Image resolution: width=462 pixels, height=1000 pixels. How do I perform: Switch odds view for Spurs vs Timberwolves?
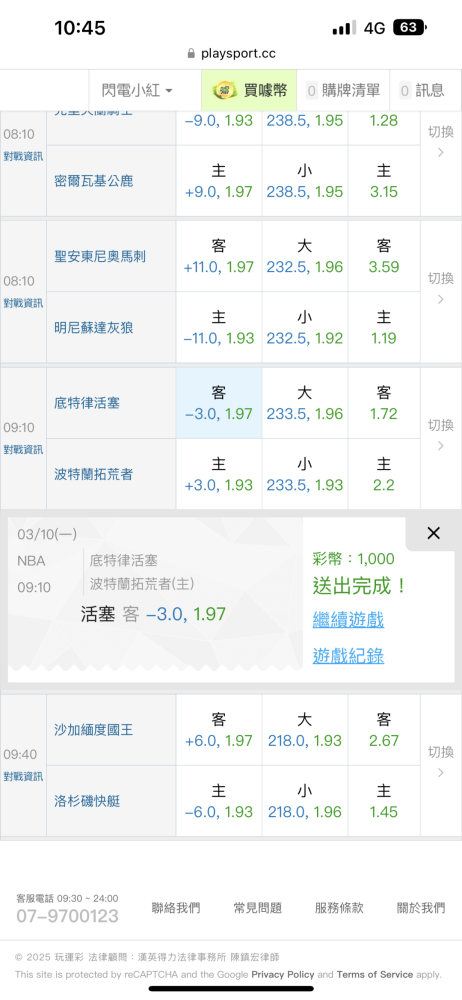[x=441, y=288]
